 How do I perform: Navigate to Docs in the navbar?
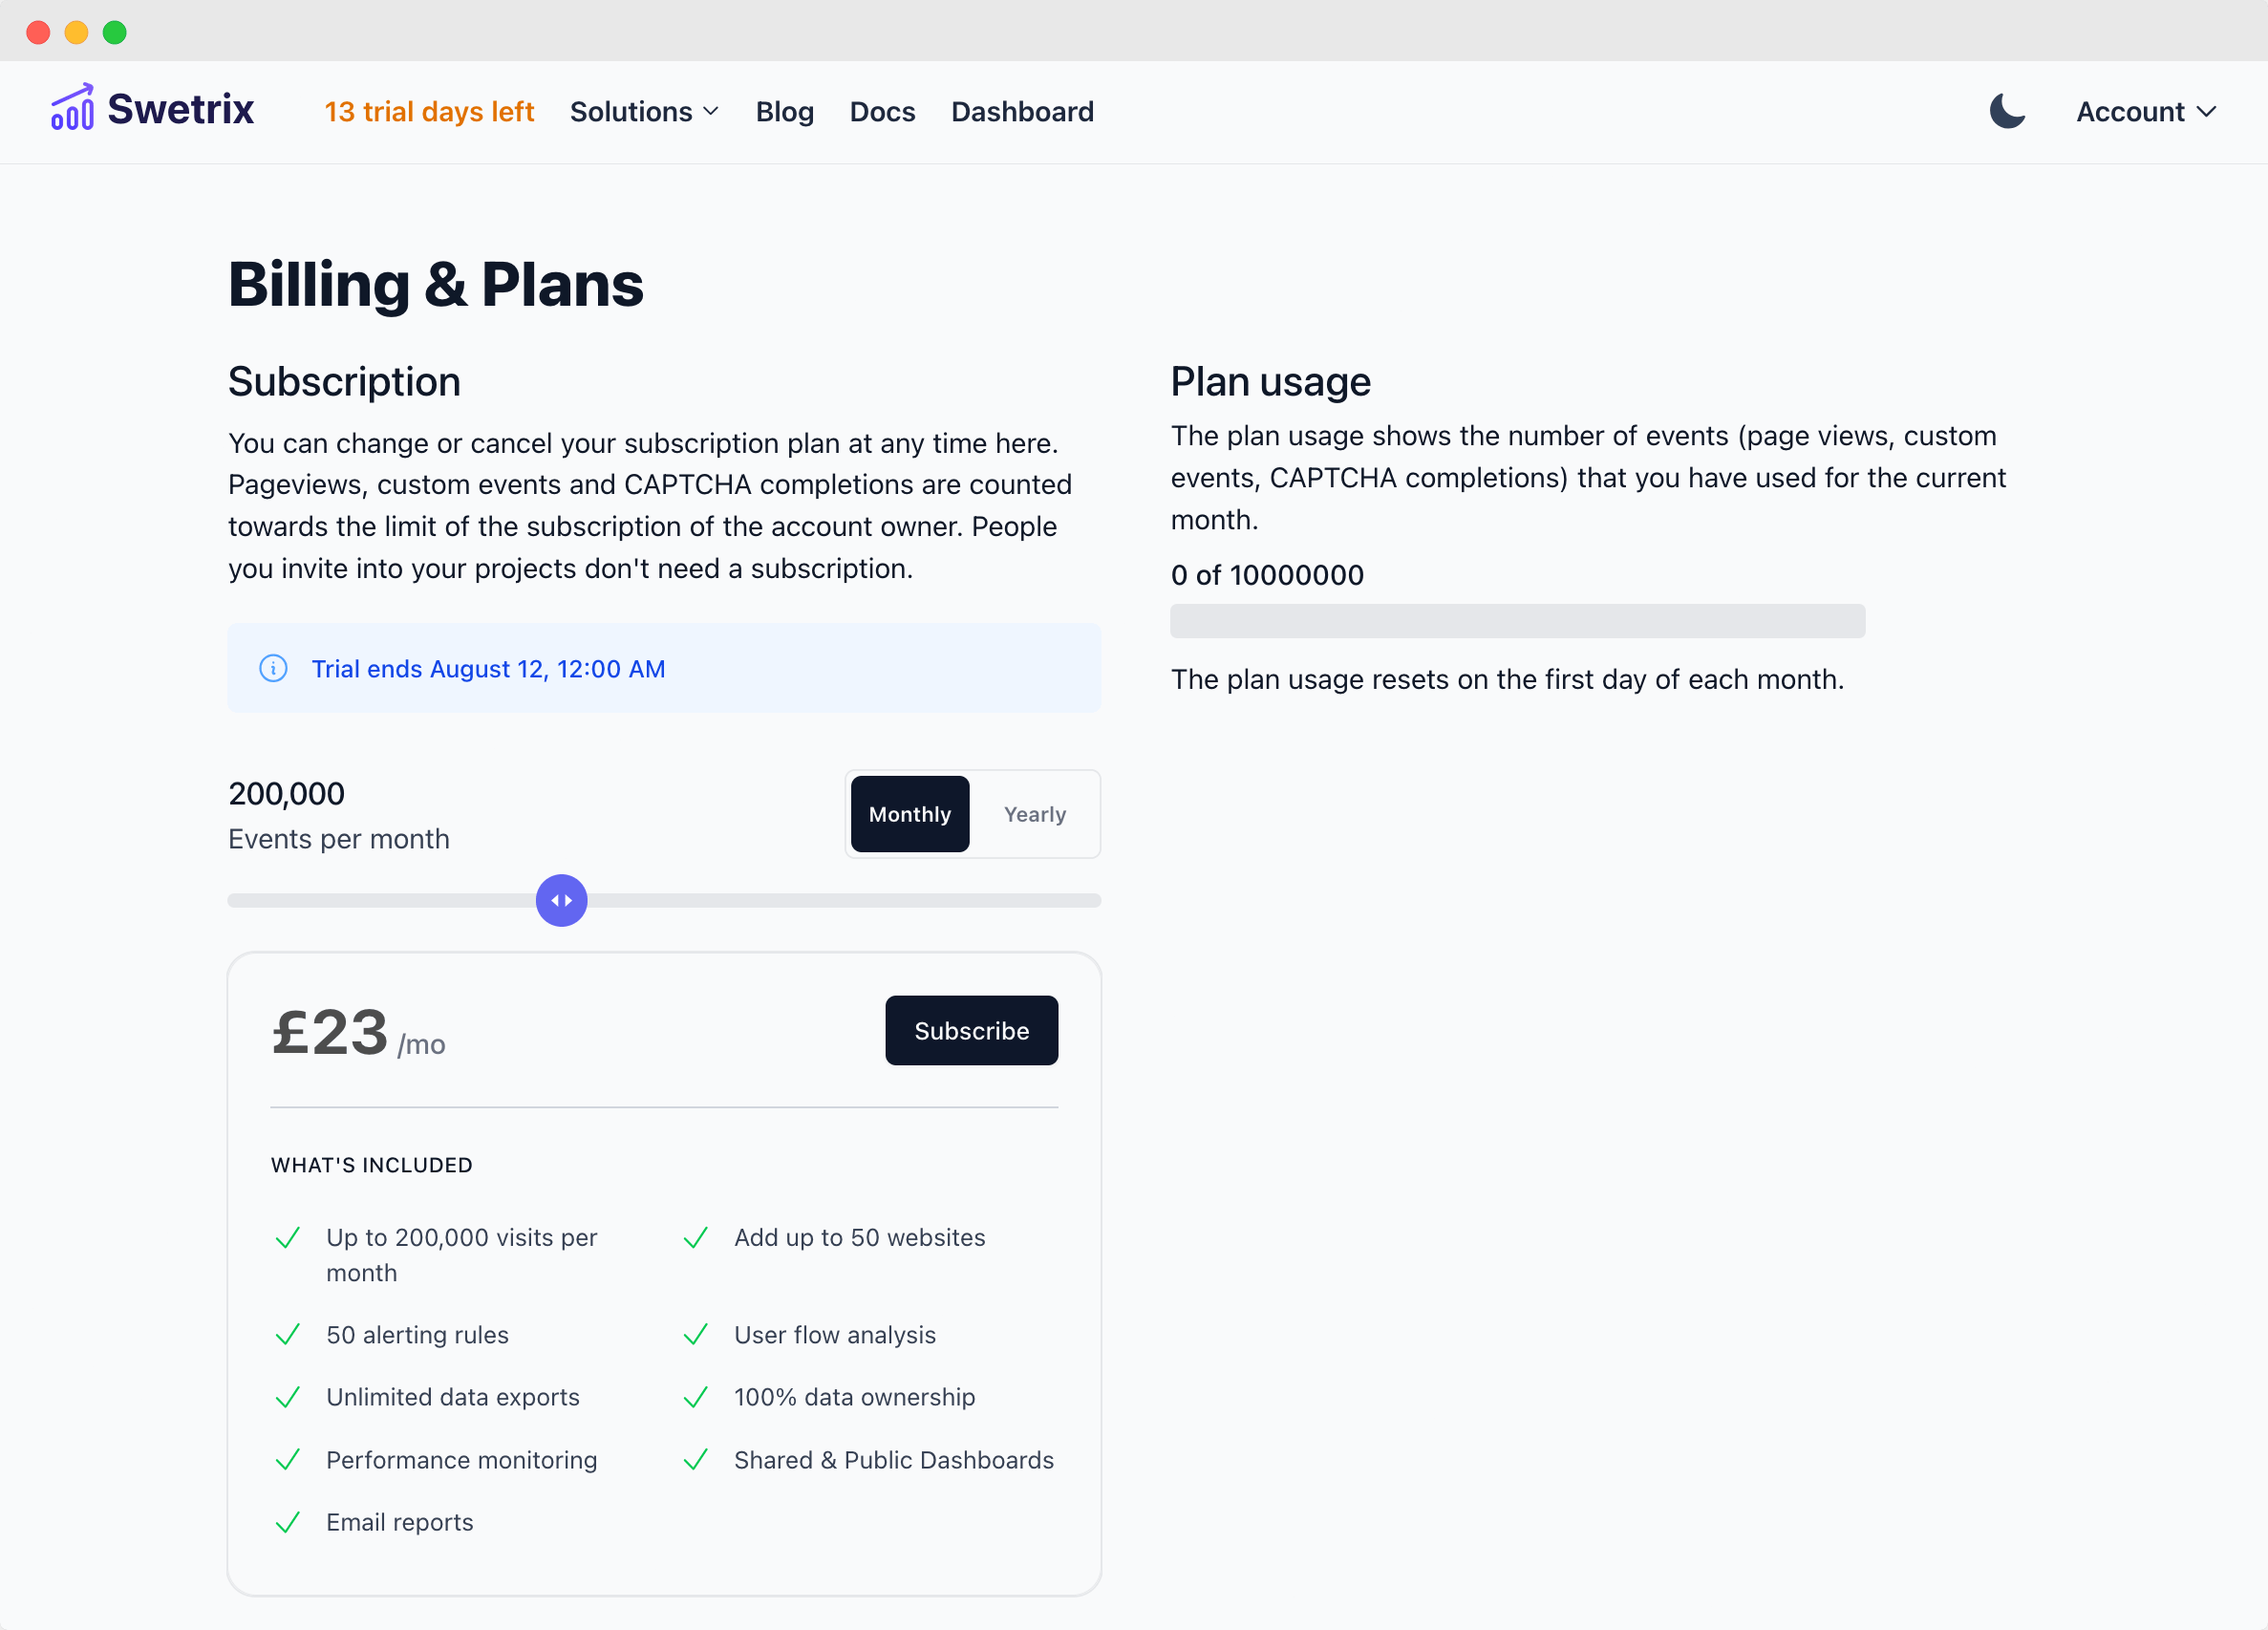[x=882, y=112]
